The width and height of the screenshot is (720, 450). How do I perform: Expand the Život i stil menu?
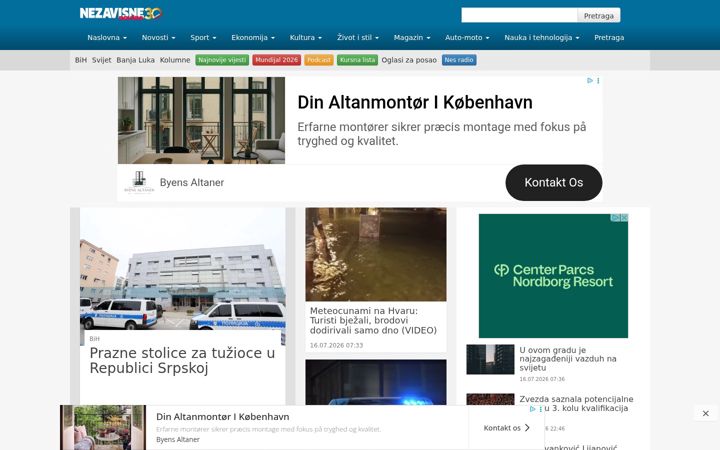[x=358, y=38]
